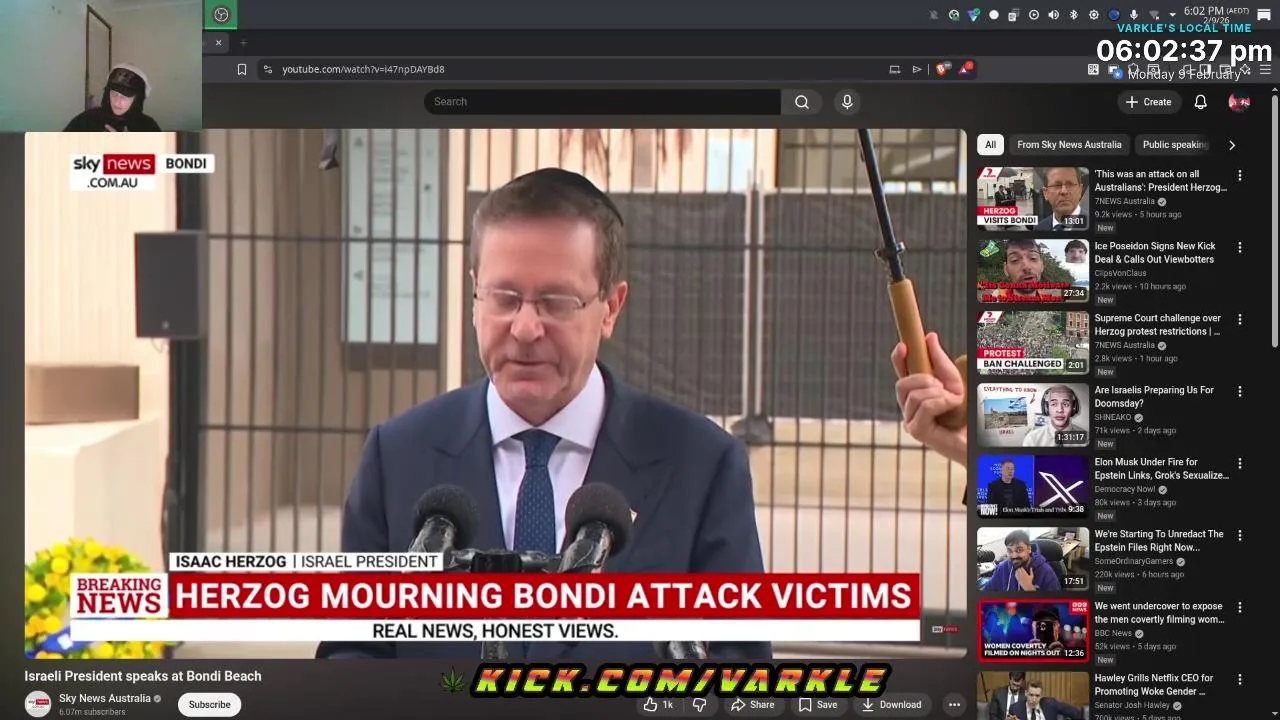
Task: Click the video player showing Herzog speech
Action: [x=495, y=393]
